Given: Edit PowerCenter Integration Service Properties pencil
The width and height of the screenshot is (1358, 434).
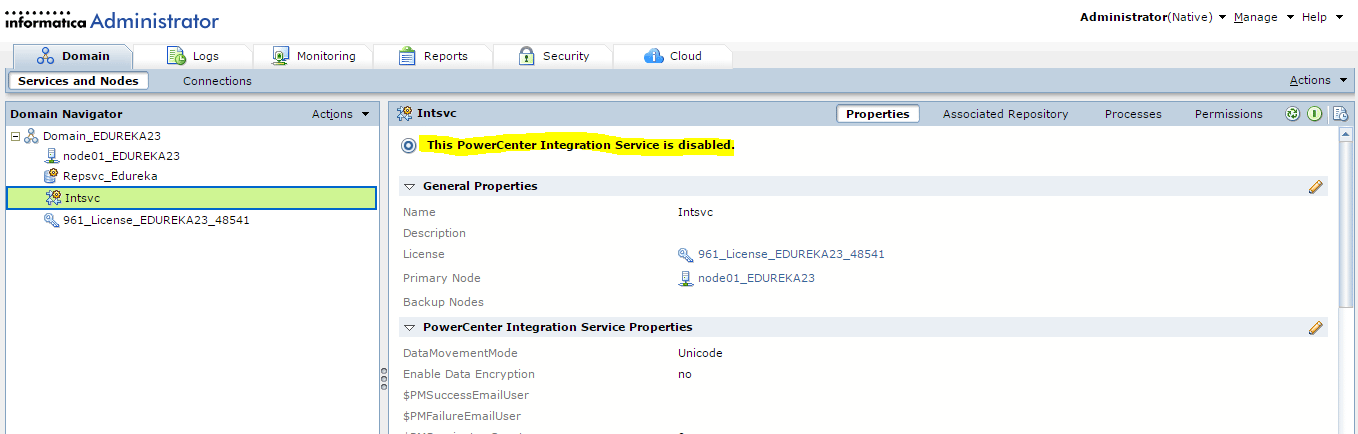Looking at the screenshot, I should tap(1316, 327).
